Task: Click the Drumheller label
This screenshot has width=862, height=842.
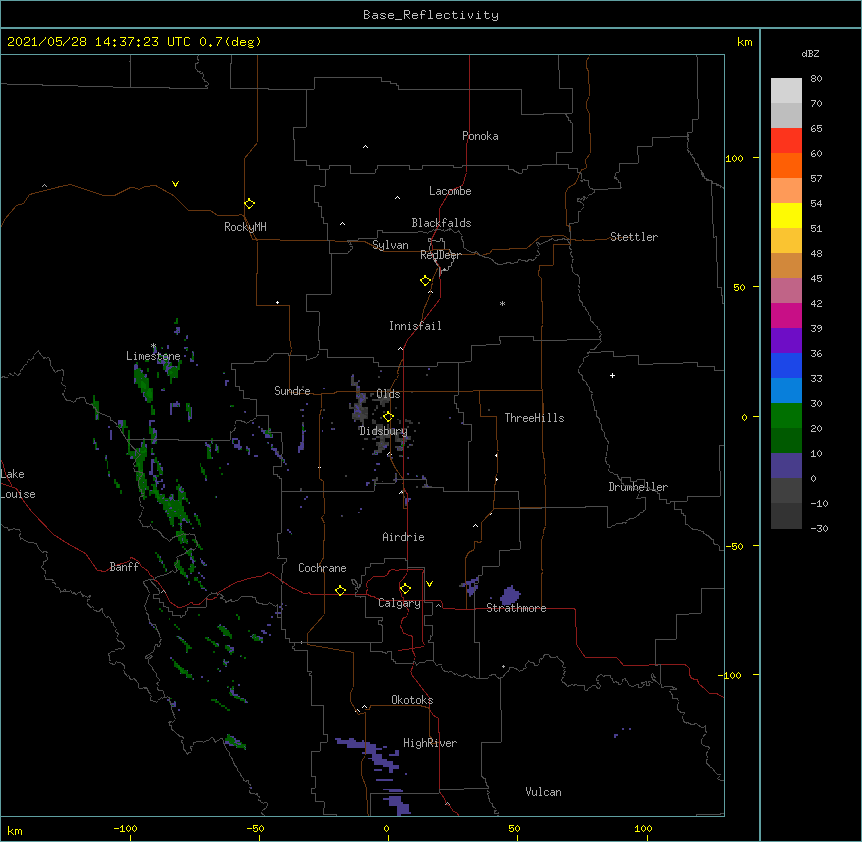Action: coord(638,487)
